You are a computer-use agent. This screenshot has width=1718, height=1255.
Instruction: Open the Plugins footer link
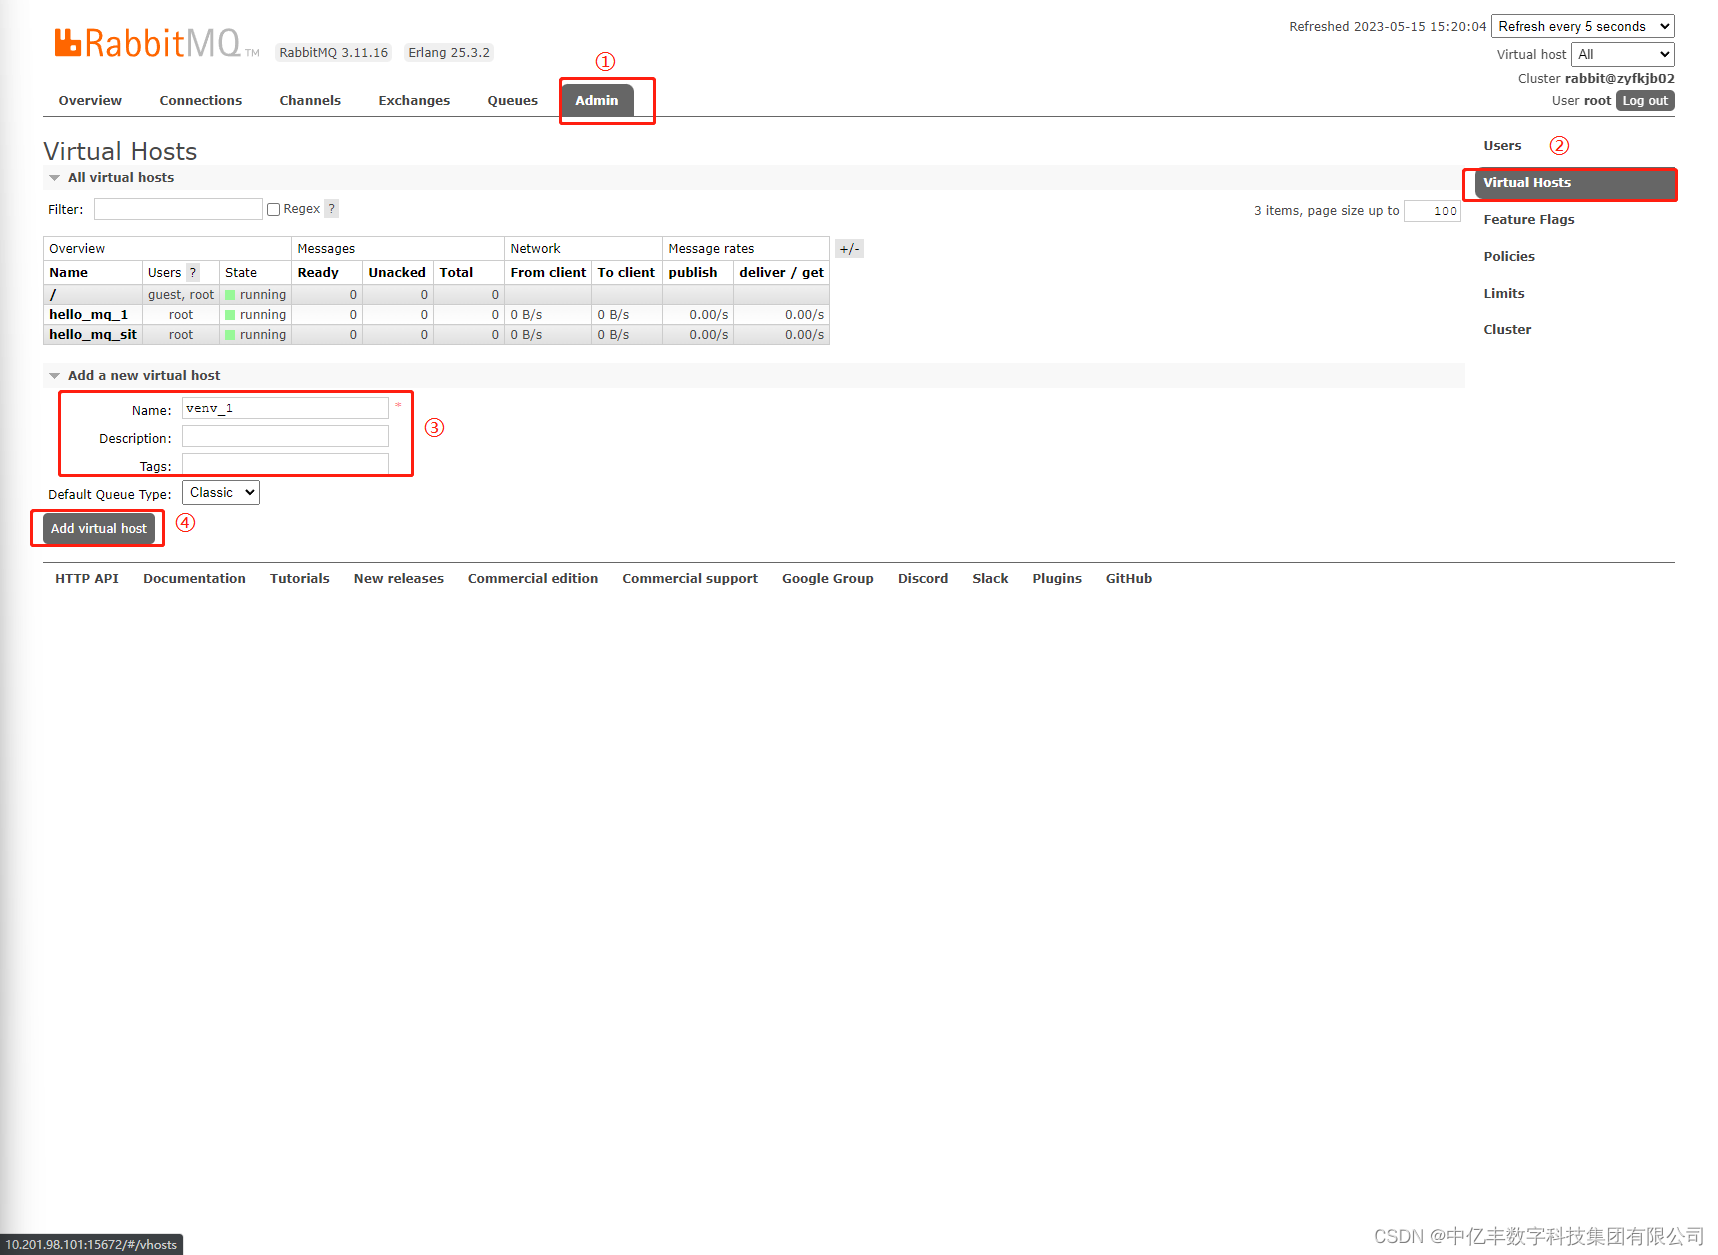pos(1057,579)
